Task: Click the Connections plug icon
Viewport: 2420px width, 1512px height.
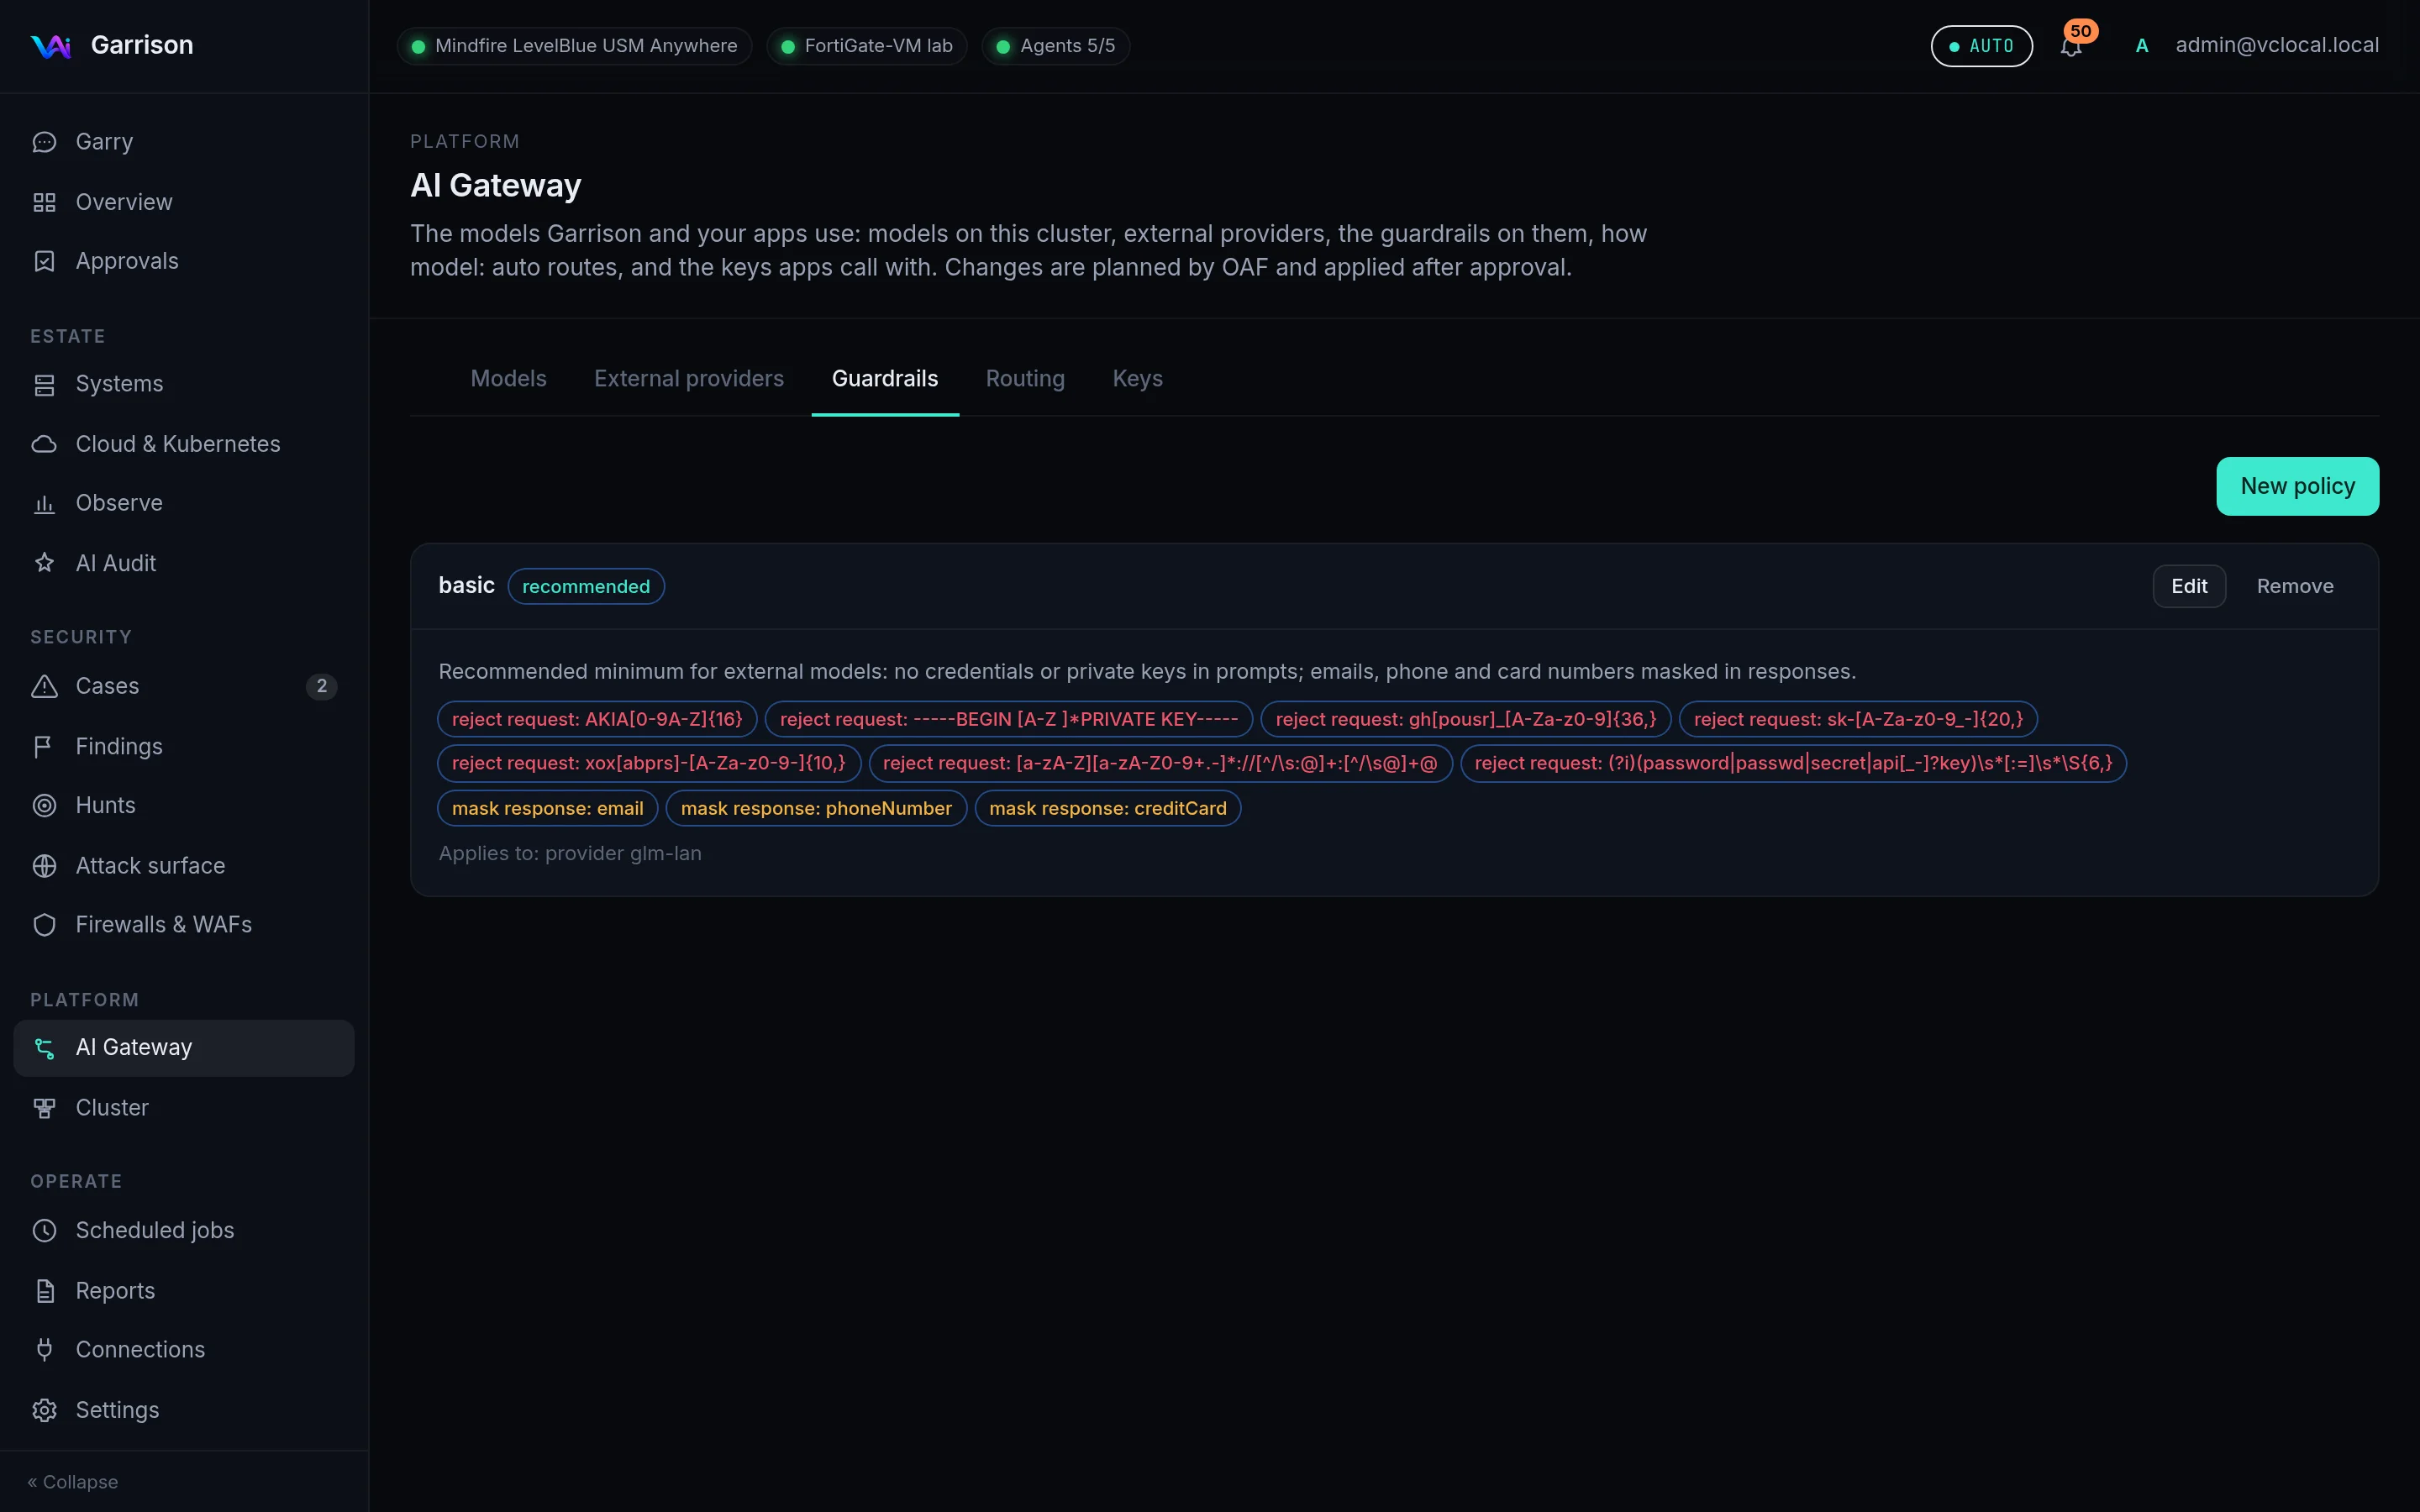Action: click(44, 1350)
